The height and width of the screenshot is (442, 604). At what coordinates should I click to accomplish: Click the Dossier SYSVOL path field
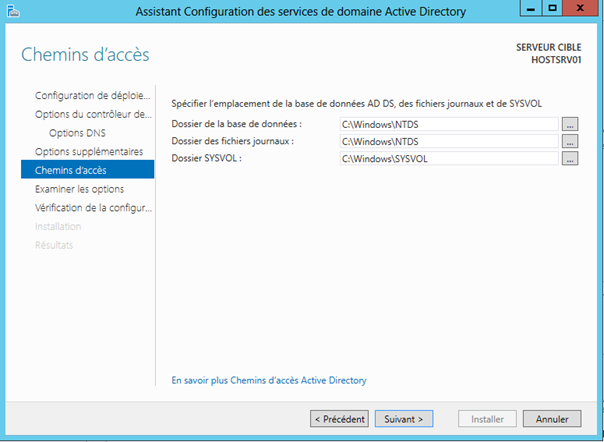pos(447,158)
